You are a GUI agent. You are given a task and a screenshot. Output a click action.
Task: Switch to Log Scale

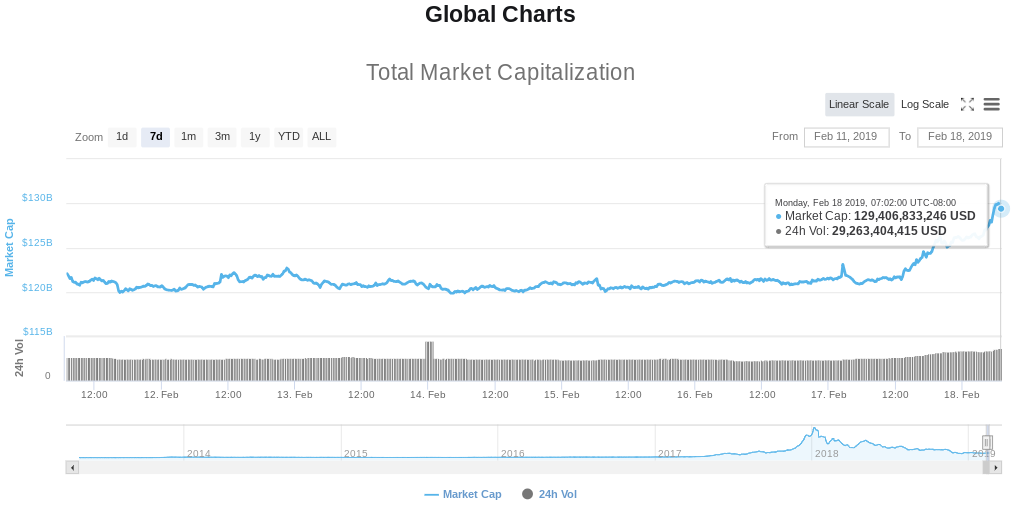pos(924,104)
